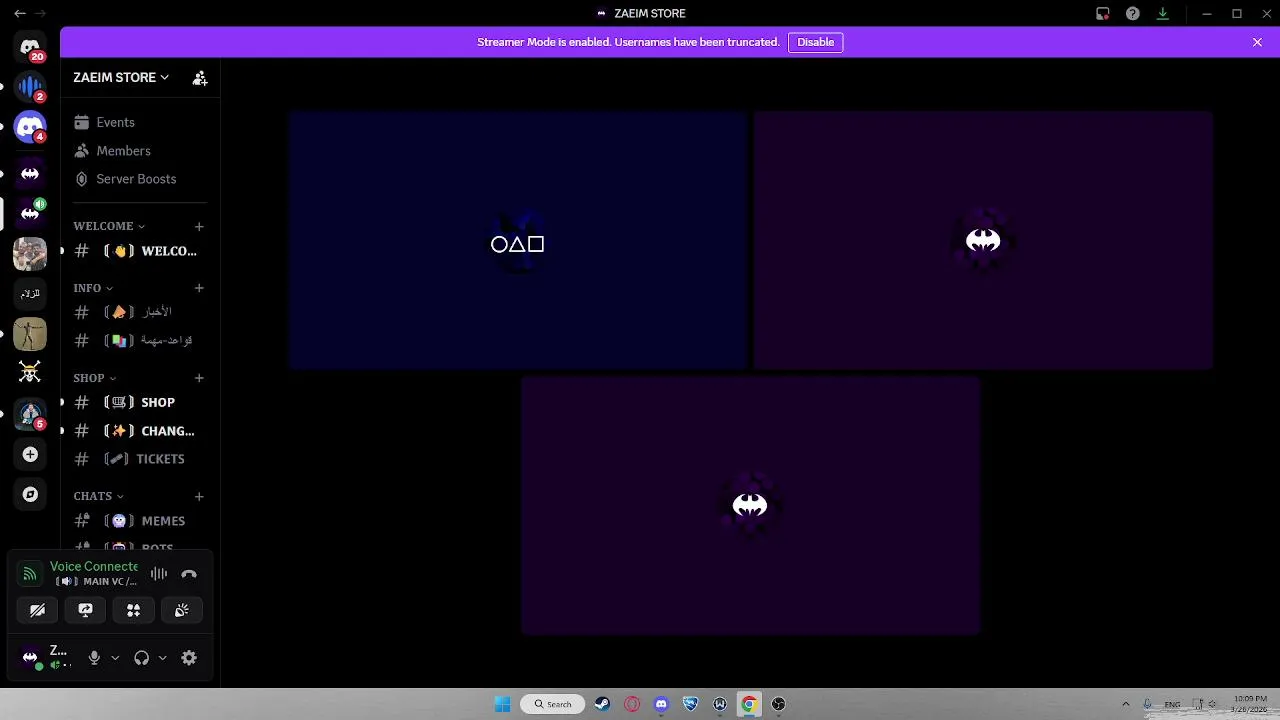Collapse the INFO category
This screenshot has height=720, width=1280.
pyautogui.click(x=92, y=288)
